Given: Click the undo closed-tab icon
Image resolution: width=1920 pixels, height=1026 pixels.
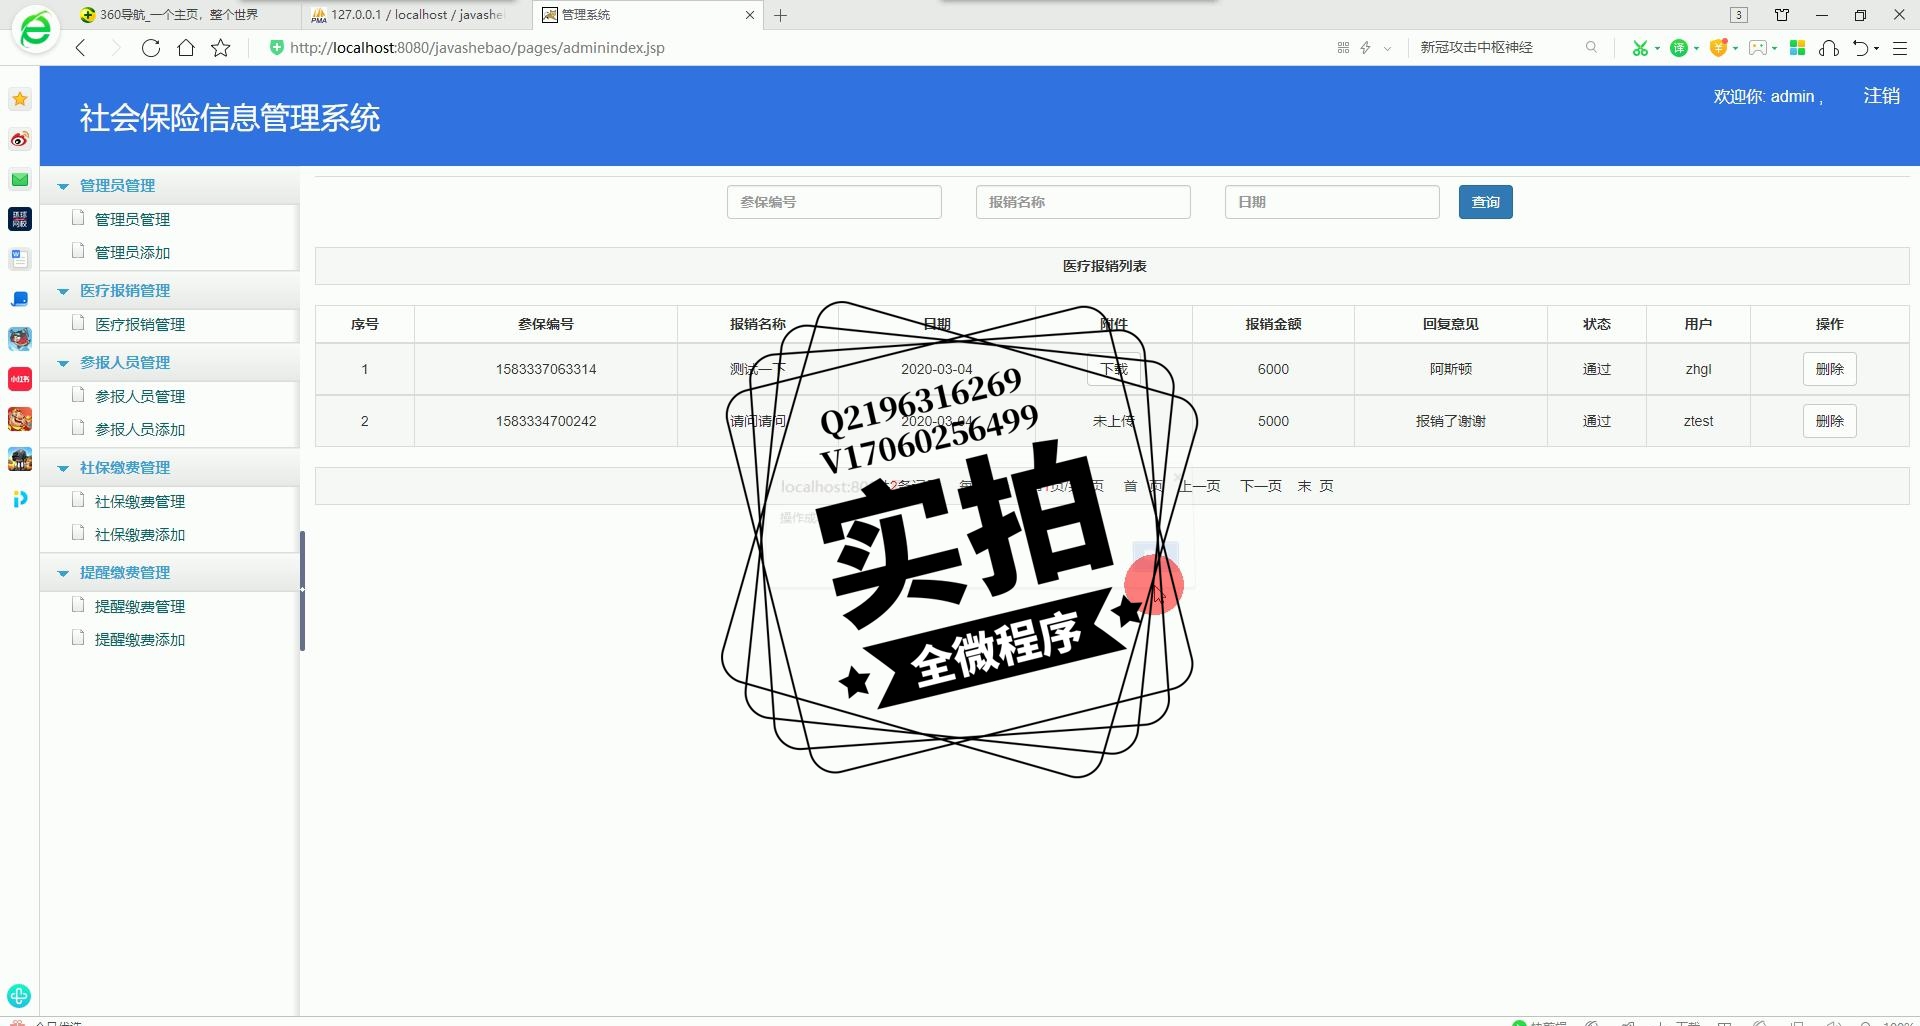Looking at the screenshot, I should tap(1861, 47).
